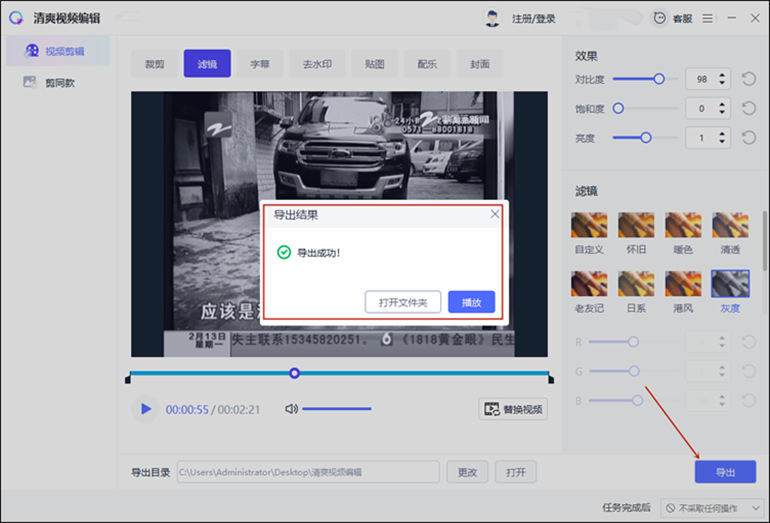This screenshot has width=770, height=523.
Task: Click the timeline start trim handle
Action: coord(128,378)
